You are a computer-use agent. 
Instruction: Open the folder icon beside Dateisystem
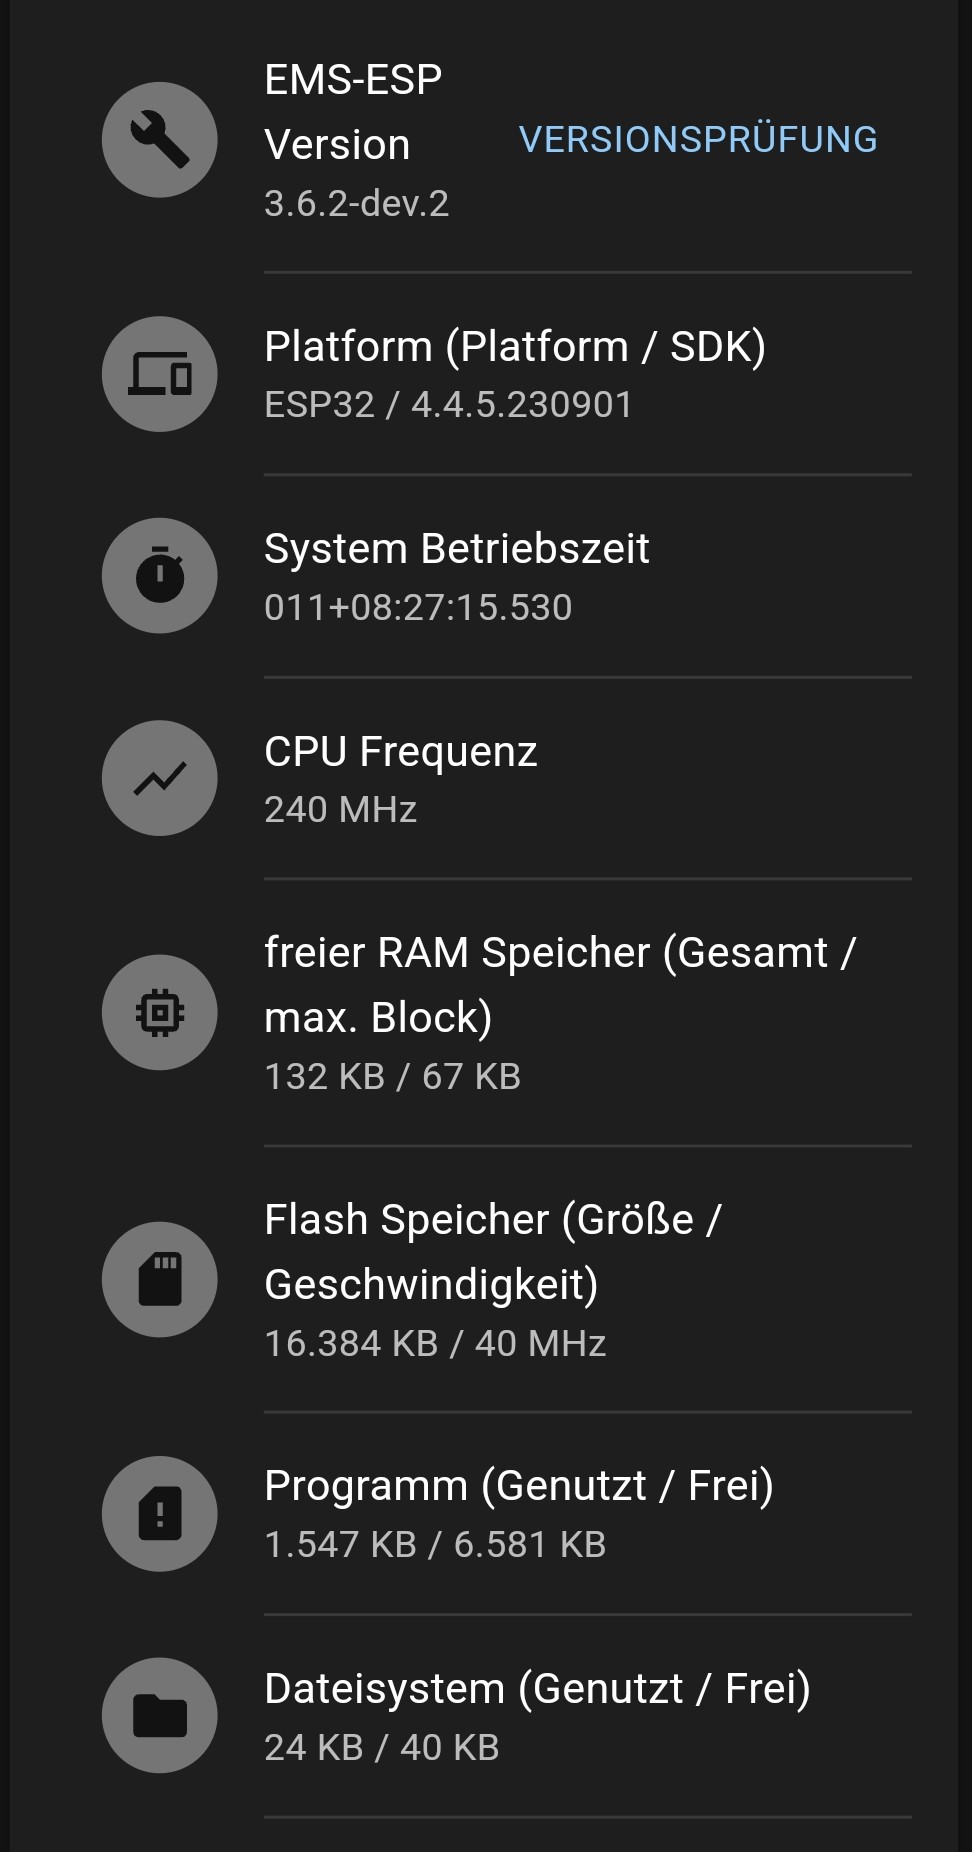tap(159, 1716)
